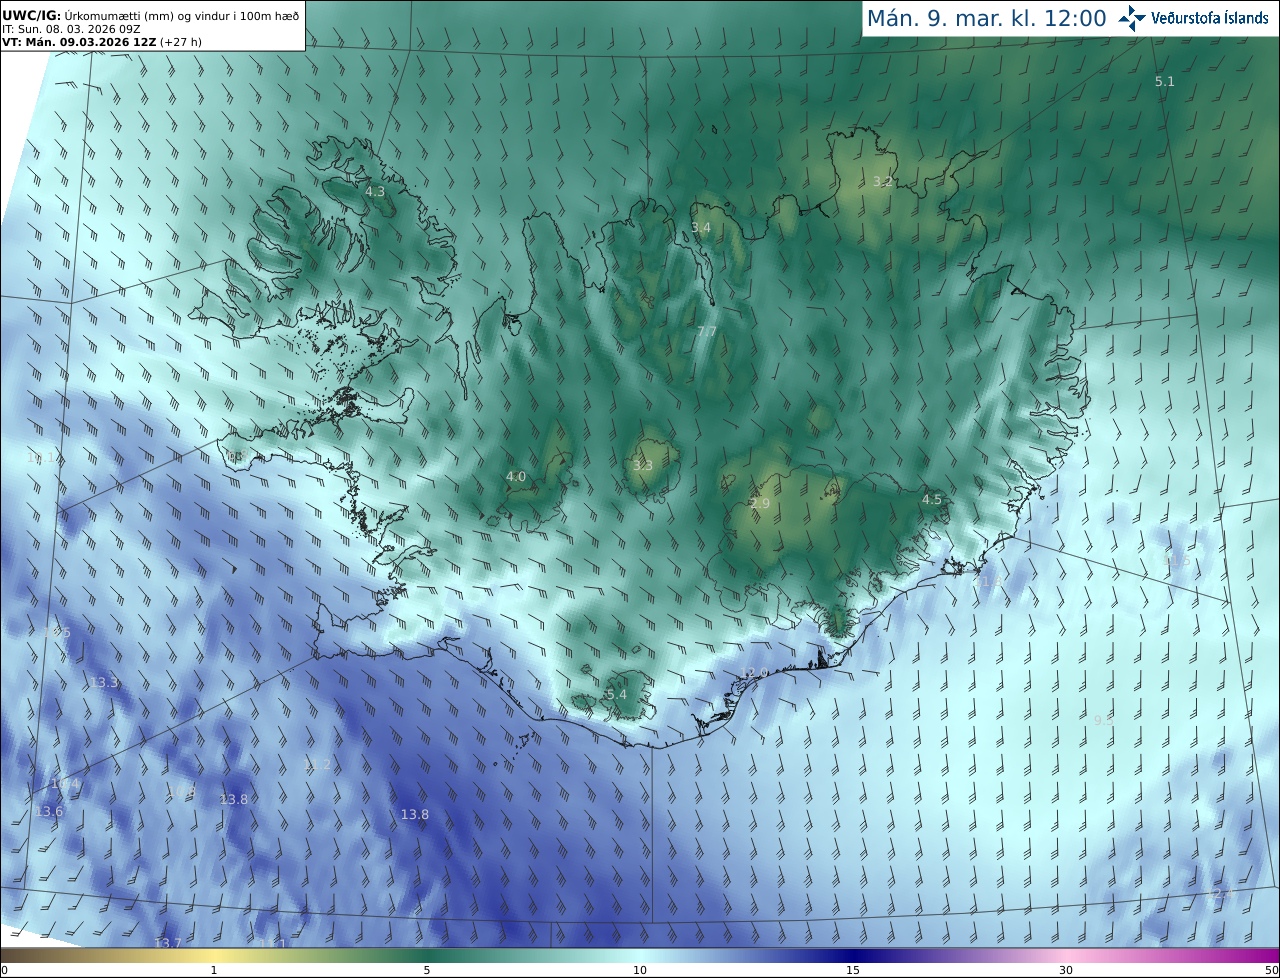Screen dimensions: 1280x978
Task: Click the 4.0 value on the map
Action: point(516,477)
